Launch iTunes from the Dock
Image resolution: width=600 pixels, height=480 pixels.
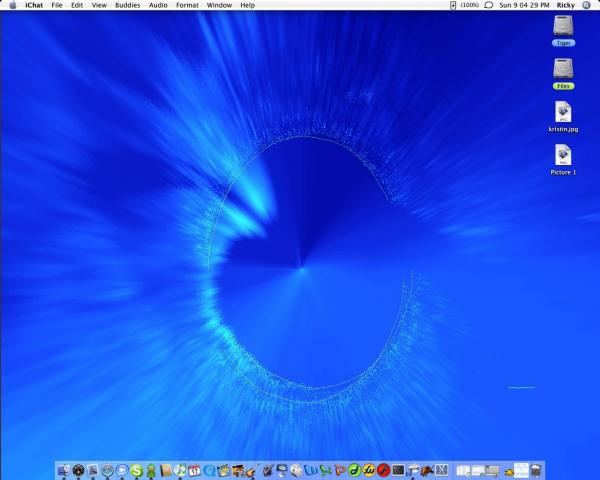pyautogui.click(x=180, y=470)
